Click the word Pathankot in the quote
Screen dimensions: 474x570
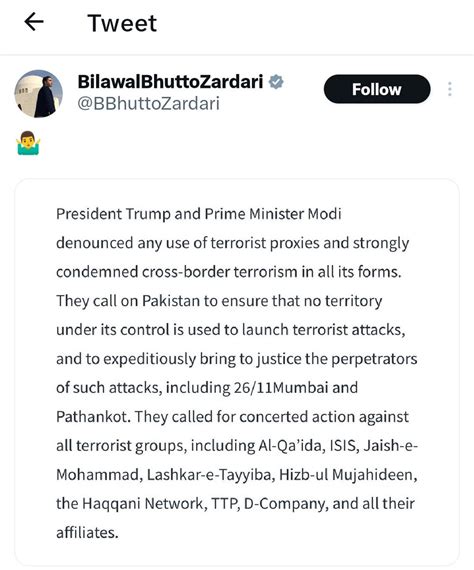click(93, 417)
